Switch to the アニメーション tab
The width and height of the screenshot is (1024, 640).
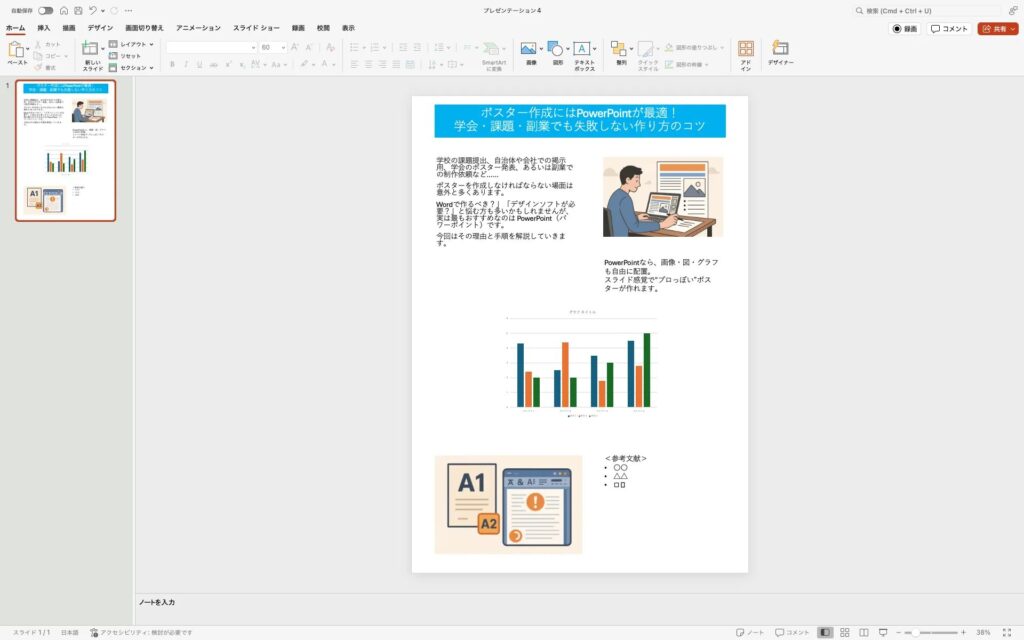coord(199,28)
